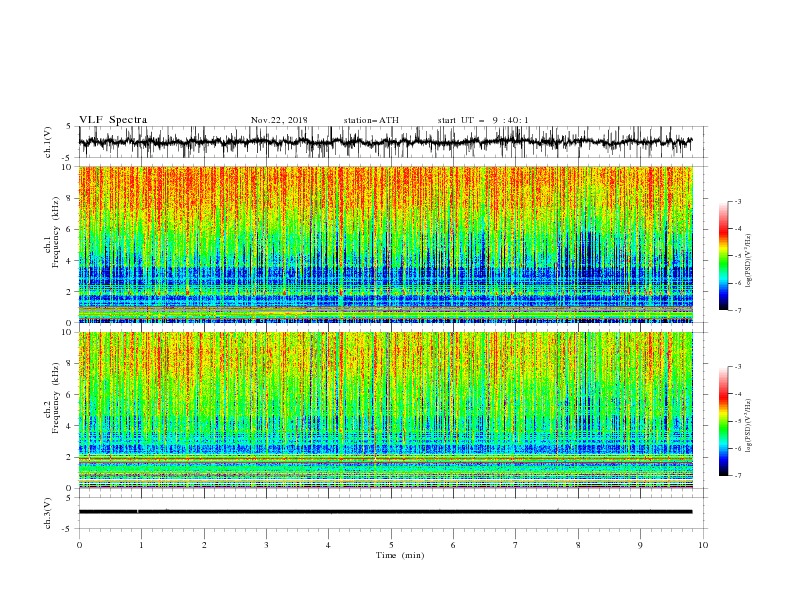The height and width of the screenshot is (612, 792).
Task: Click inside the ch.1 spectrogram panel
Action: point(385,244)
